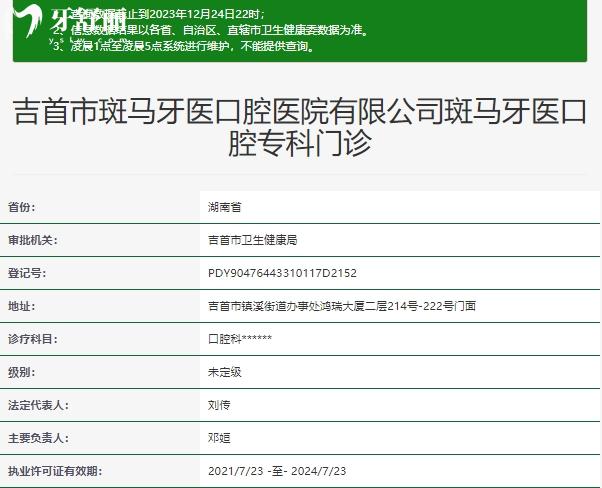Click the page title 吉首市斑马牙医口腔医院有限公司
The height and width of the screenshot is (488, 602).
pos(300,127)
